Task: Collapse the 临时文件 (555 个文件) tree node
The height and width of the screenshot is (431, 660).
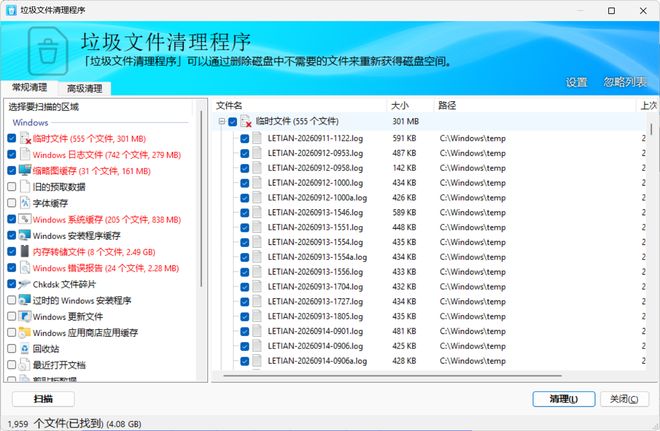Action: click(x=221, y=122)
